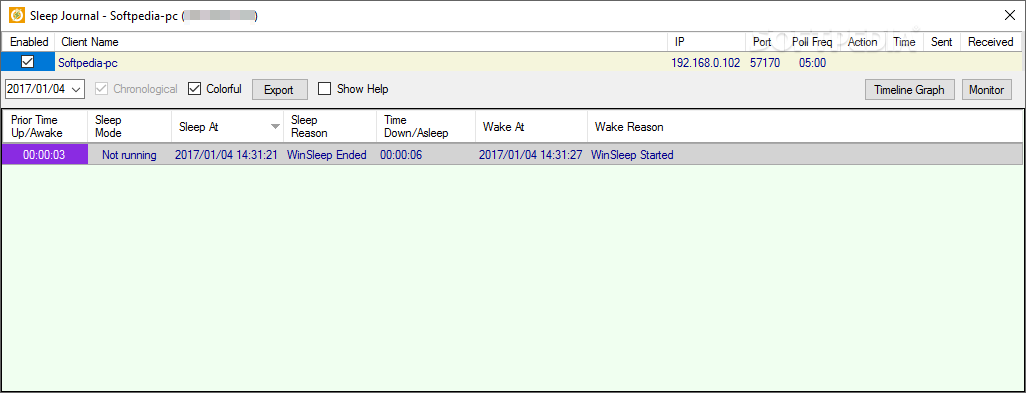Select the Softpedia-pc client name
This screenshot has width=1026, height=393.
coord(88,63)
